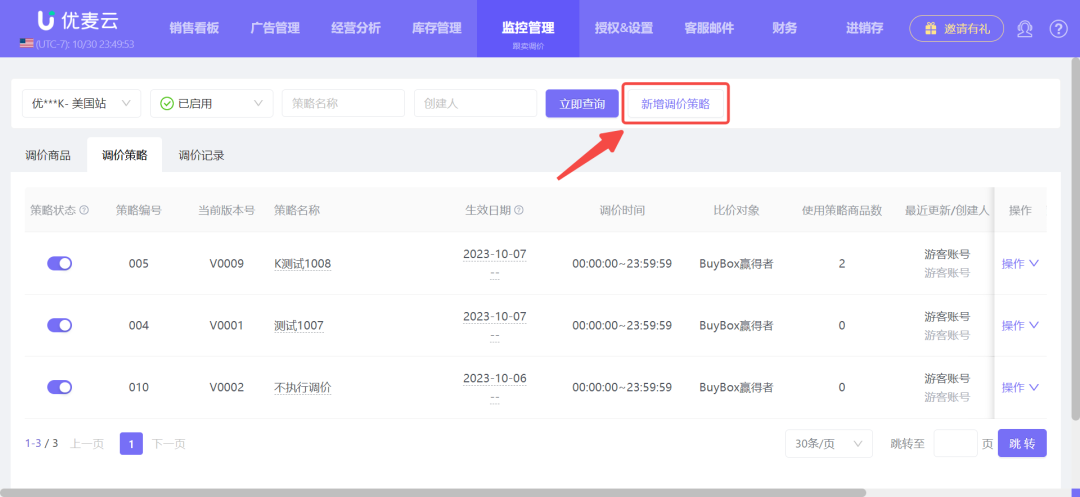Viewport: 1080px width, 497px height.
Task: Open 客服邮件 menu
Action: point(709,28)
